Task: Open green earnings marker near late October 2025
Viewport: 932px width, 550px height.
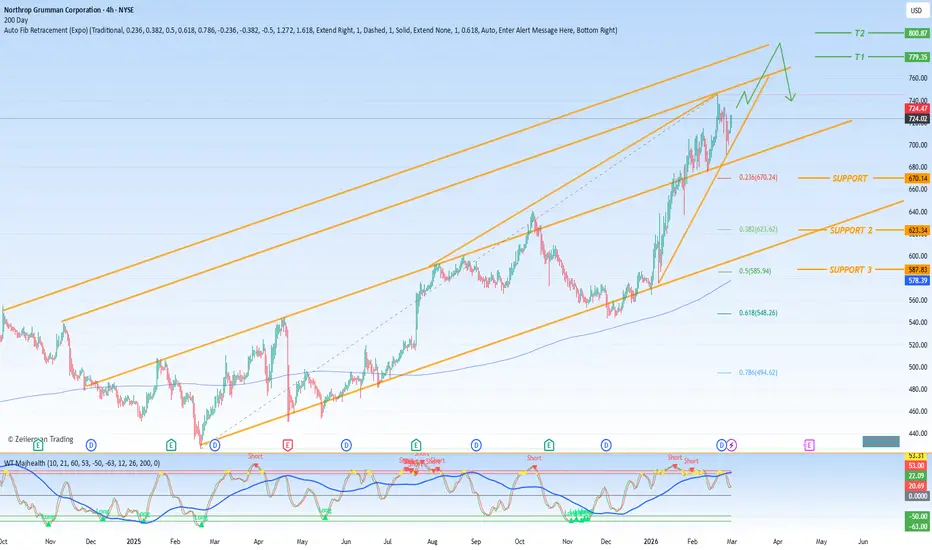Action: pyautogui.click(x=549, y=445)
